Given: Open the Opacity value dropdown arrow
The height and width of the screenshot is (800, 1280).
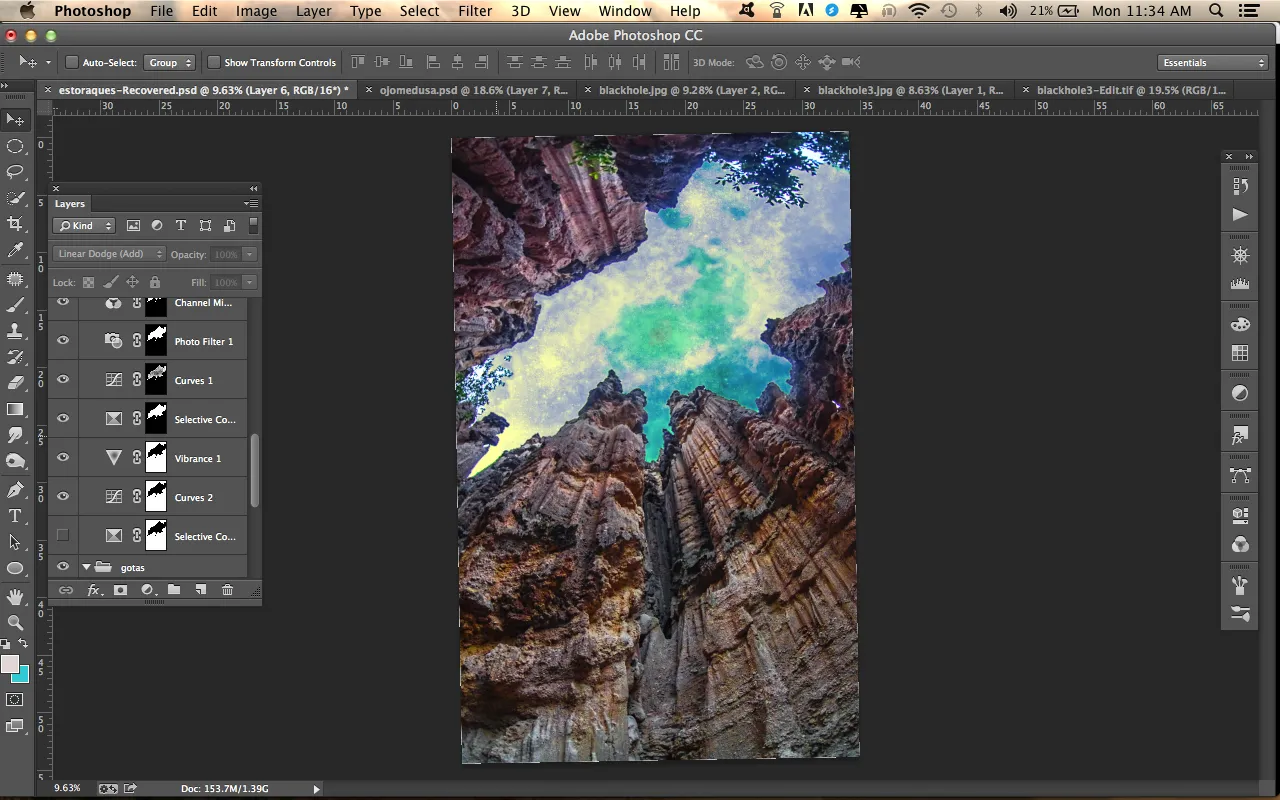Looking at the screenshot, I should pos(250,254).
